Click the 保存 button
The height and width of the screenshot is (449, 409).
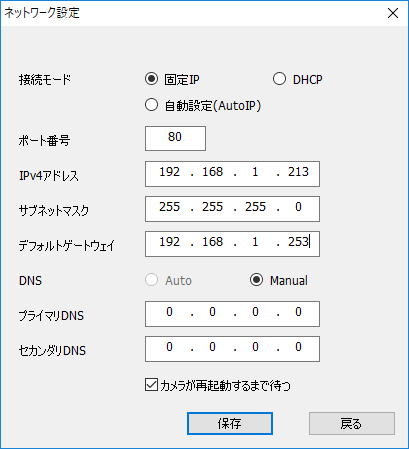click(230, 423)
